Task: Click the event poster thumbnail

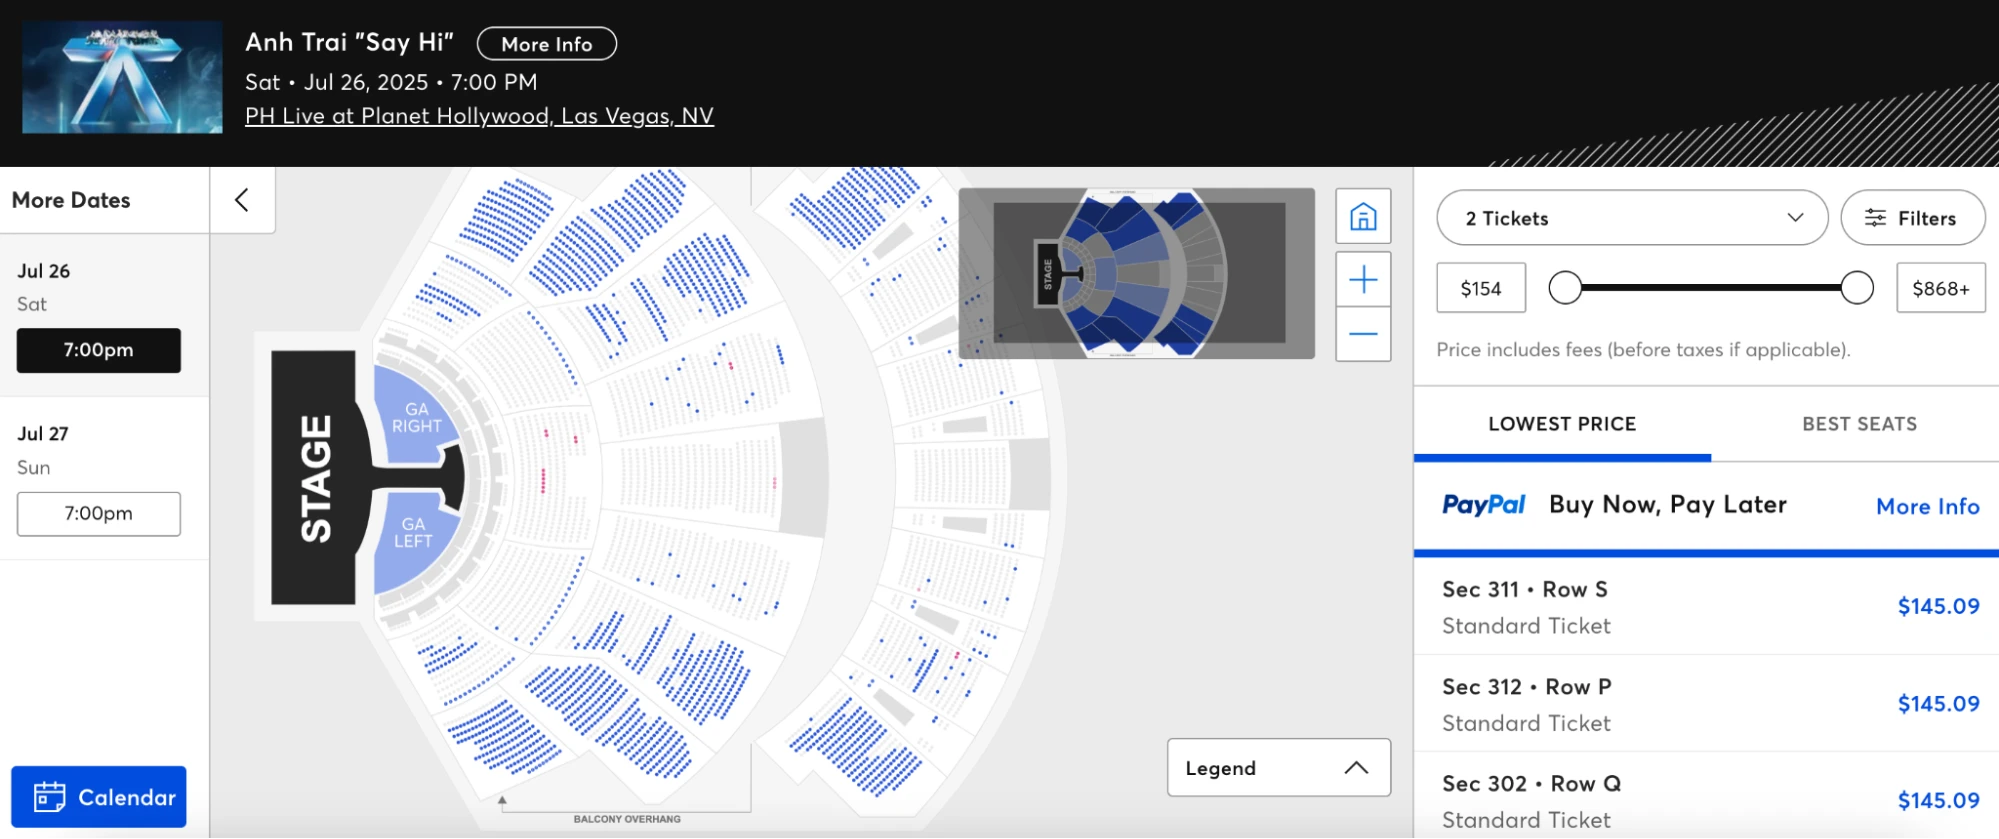Action: pos(122,78)
